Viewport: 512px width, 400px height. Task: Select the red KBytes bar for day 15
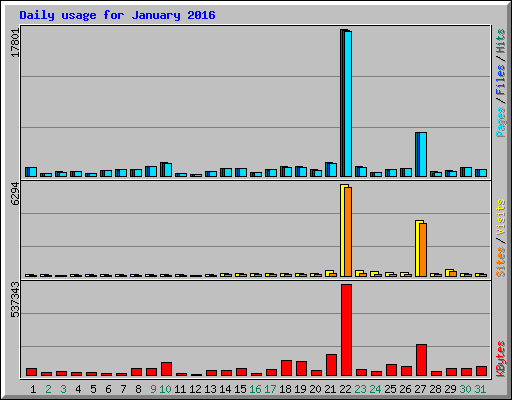tap(241, 372)
